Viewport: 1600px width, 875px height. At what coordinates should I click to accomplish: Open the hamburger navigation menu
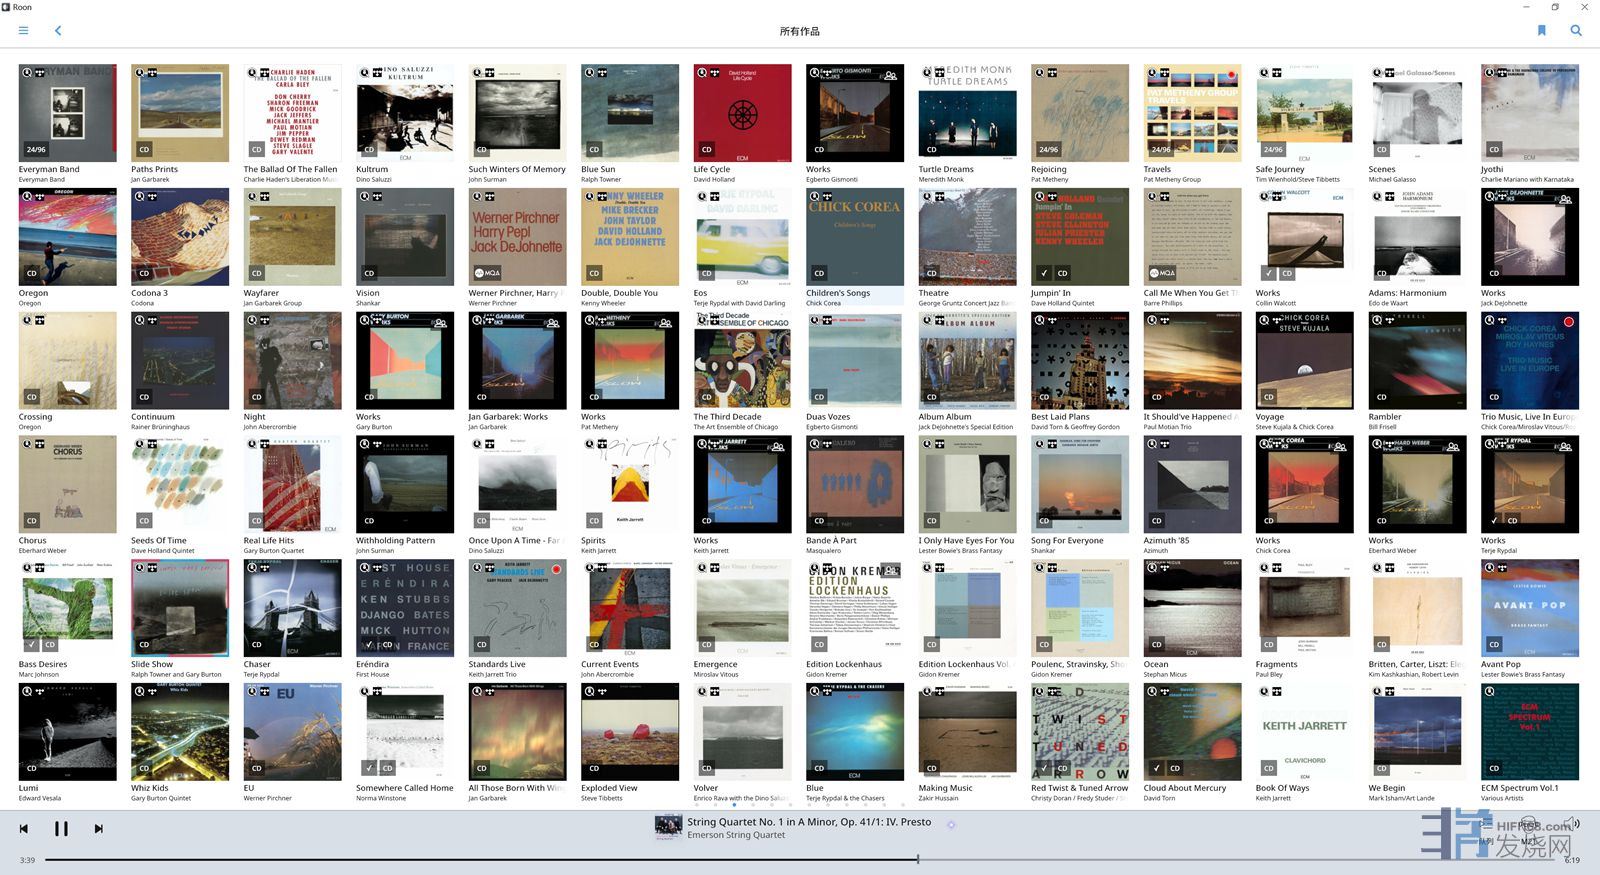pyautogui.click(x=23, y=31)
